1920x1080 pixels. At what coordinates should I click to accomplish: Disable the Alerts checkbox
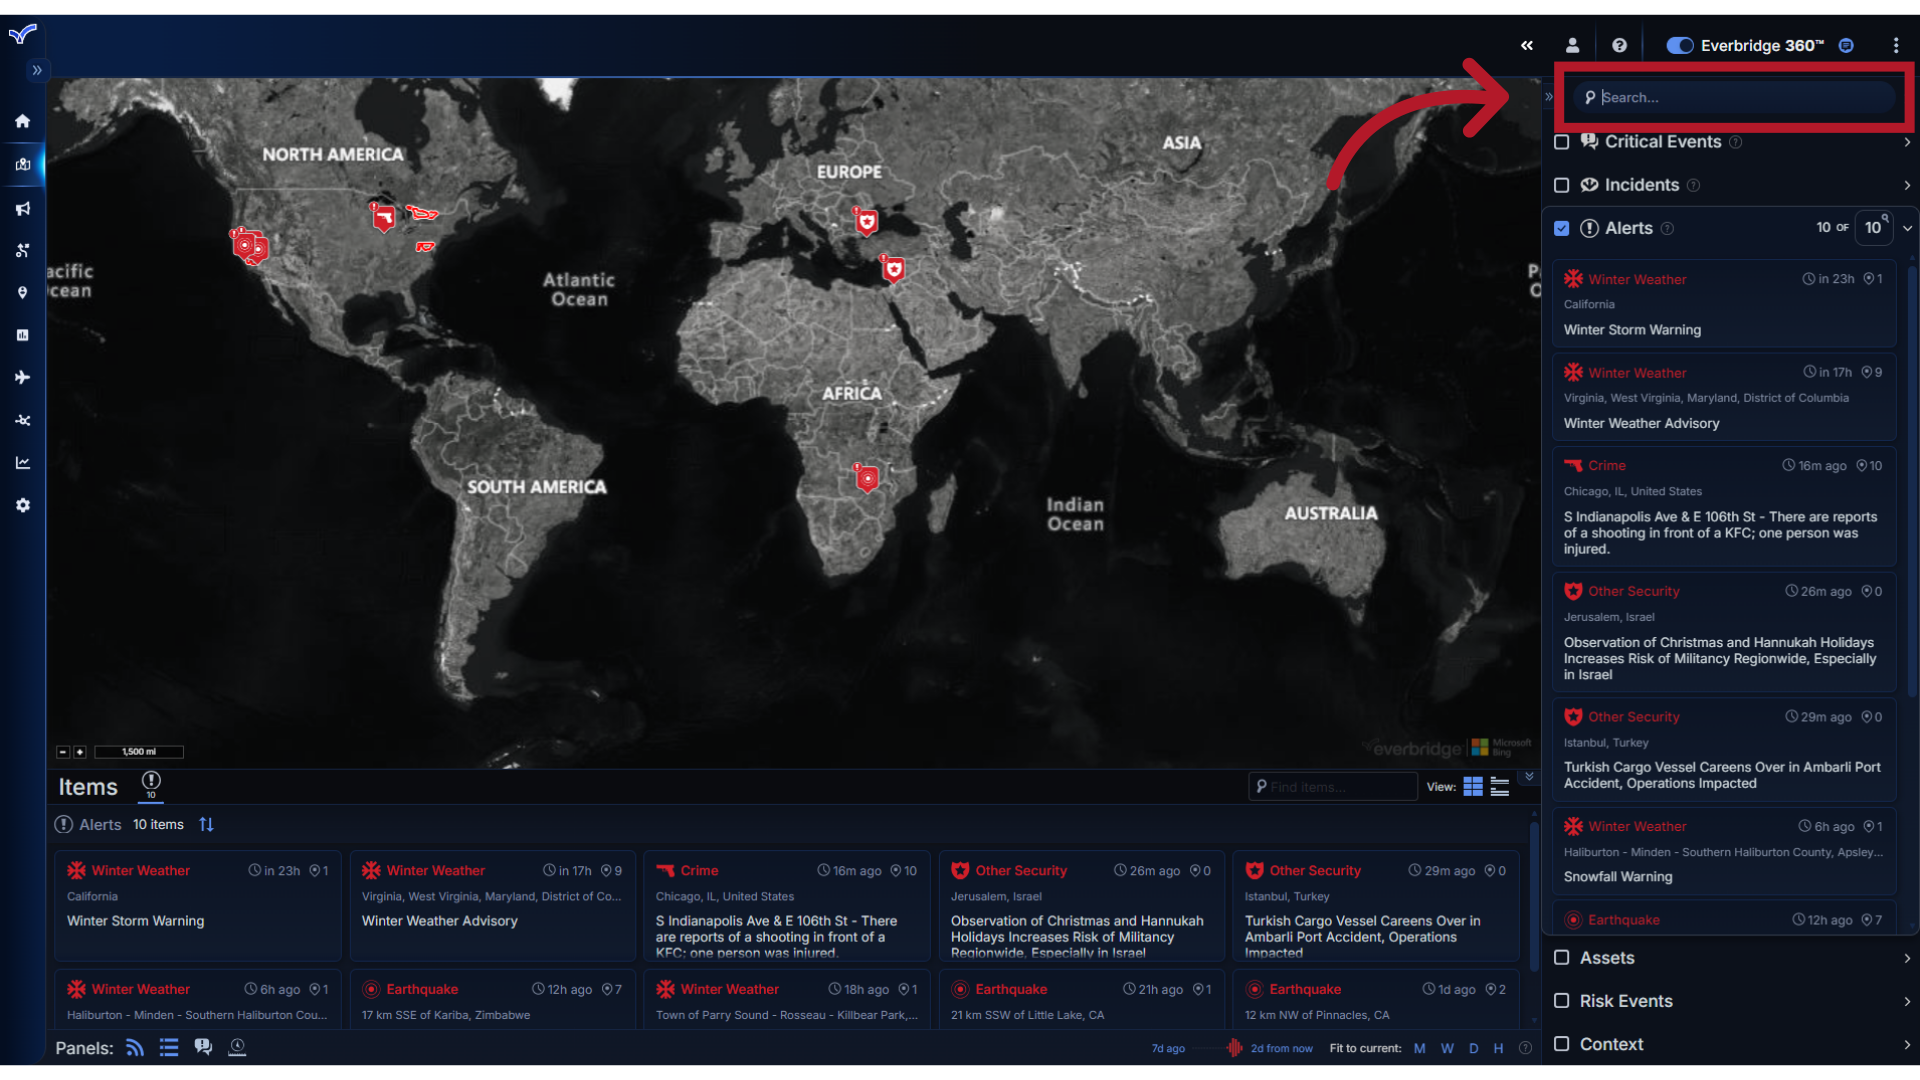coord(1562,228)
